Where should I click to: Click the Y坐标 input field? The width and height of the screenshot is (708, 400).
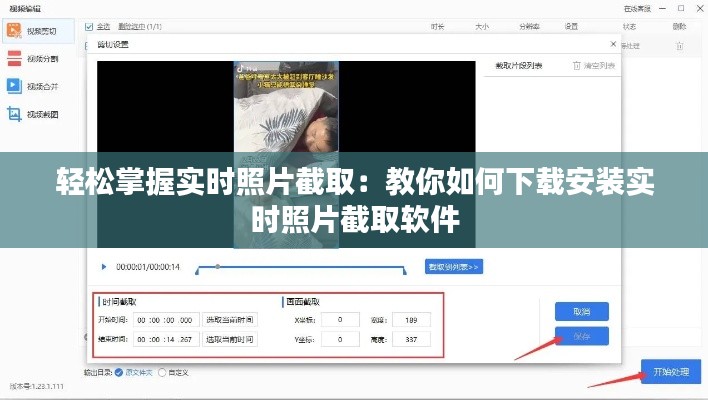pyautogui.click(x=340, y=339)
